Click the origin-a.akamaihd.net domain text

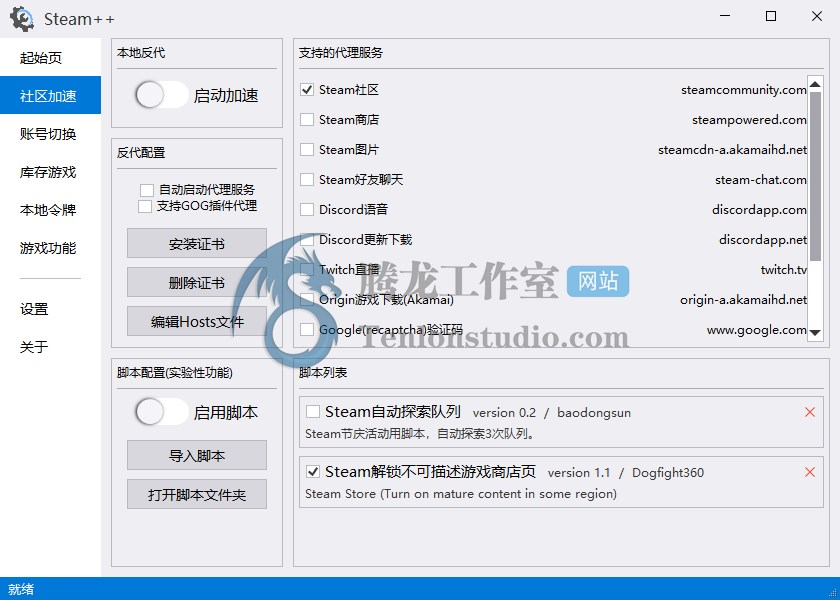(x=744, y=299)
